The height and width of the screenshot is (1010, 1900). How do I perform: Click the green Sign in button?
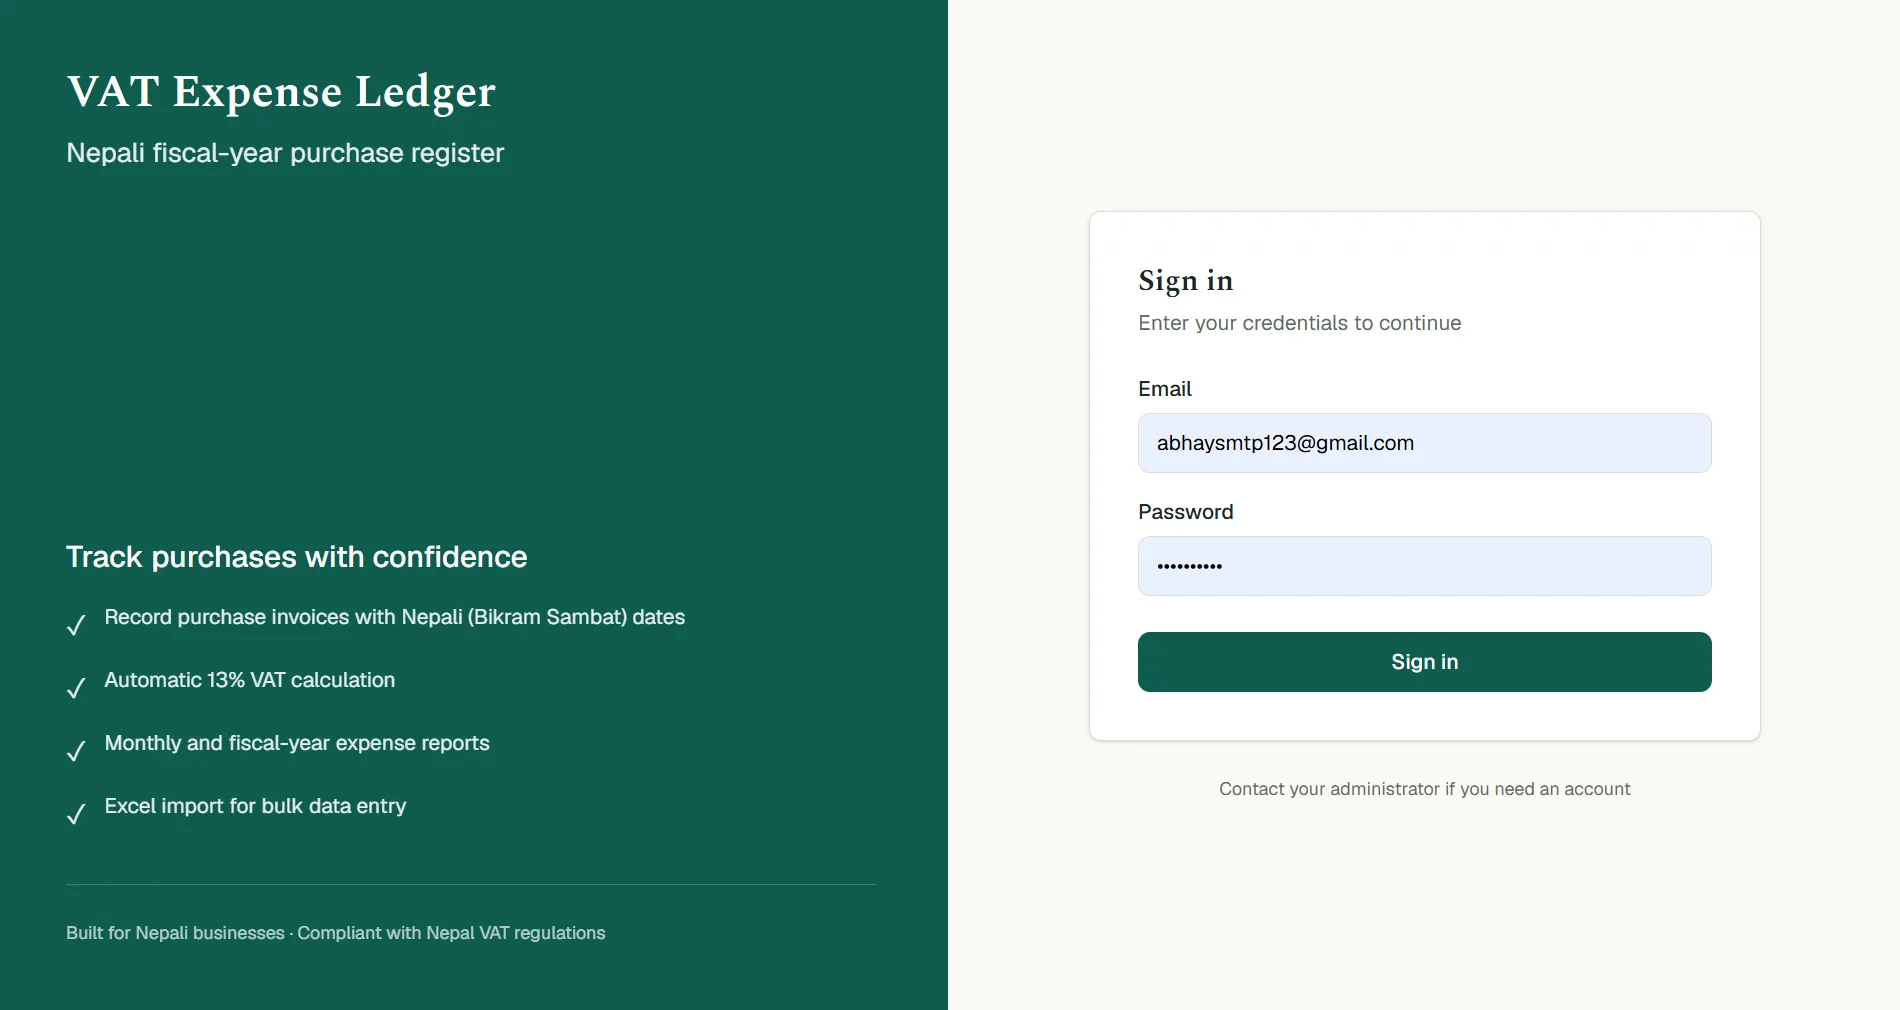coord(1424,662)
